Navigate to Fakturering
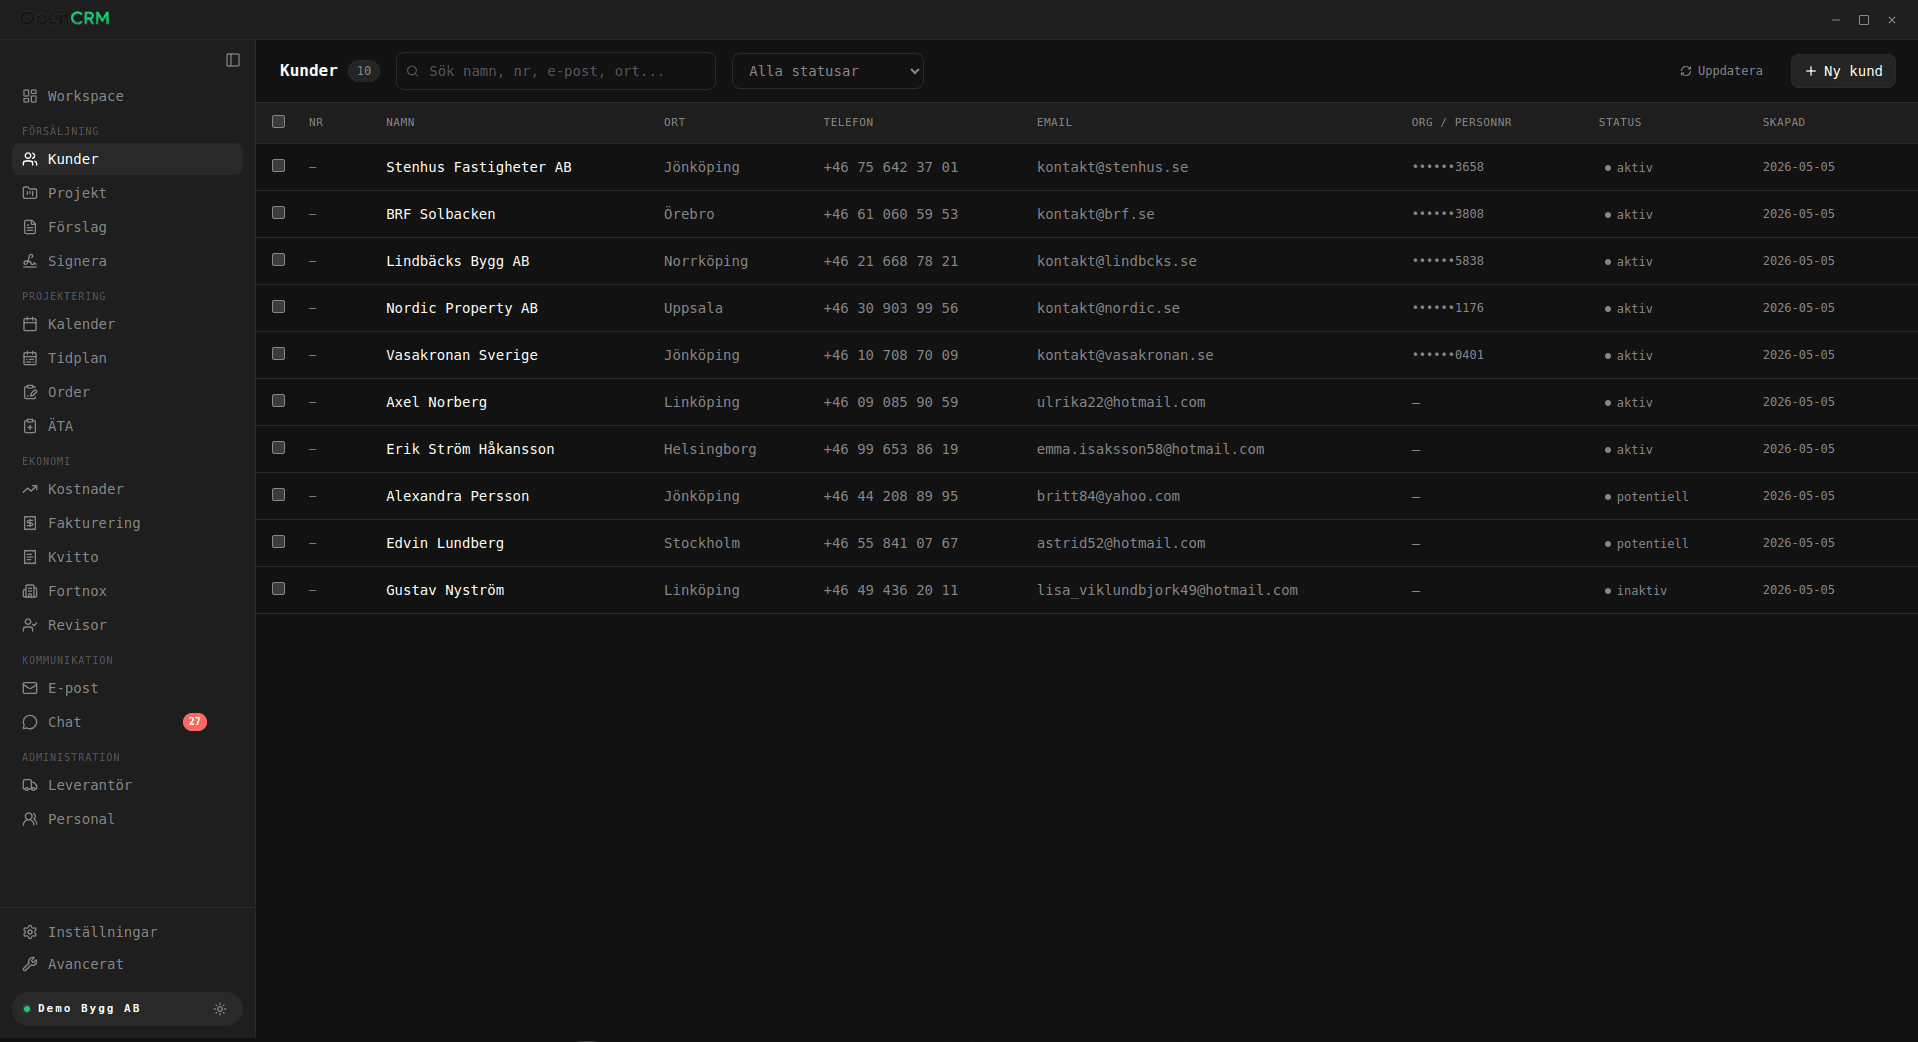The width and height of the screenshot is (1918, 1042). (x=127, y=523)
